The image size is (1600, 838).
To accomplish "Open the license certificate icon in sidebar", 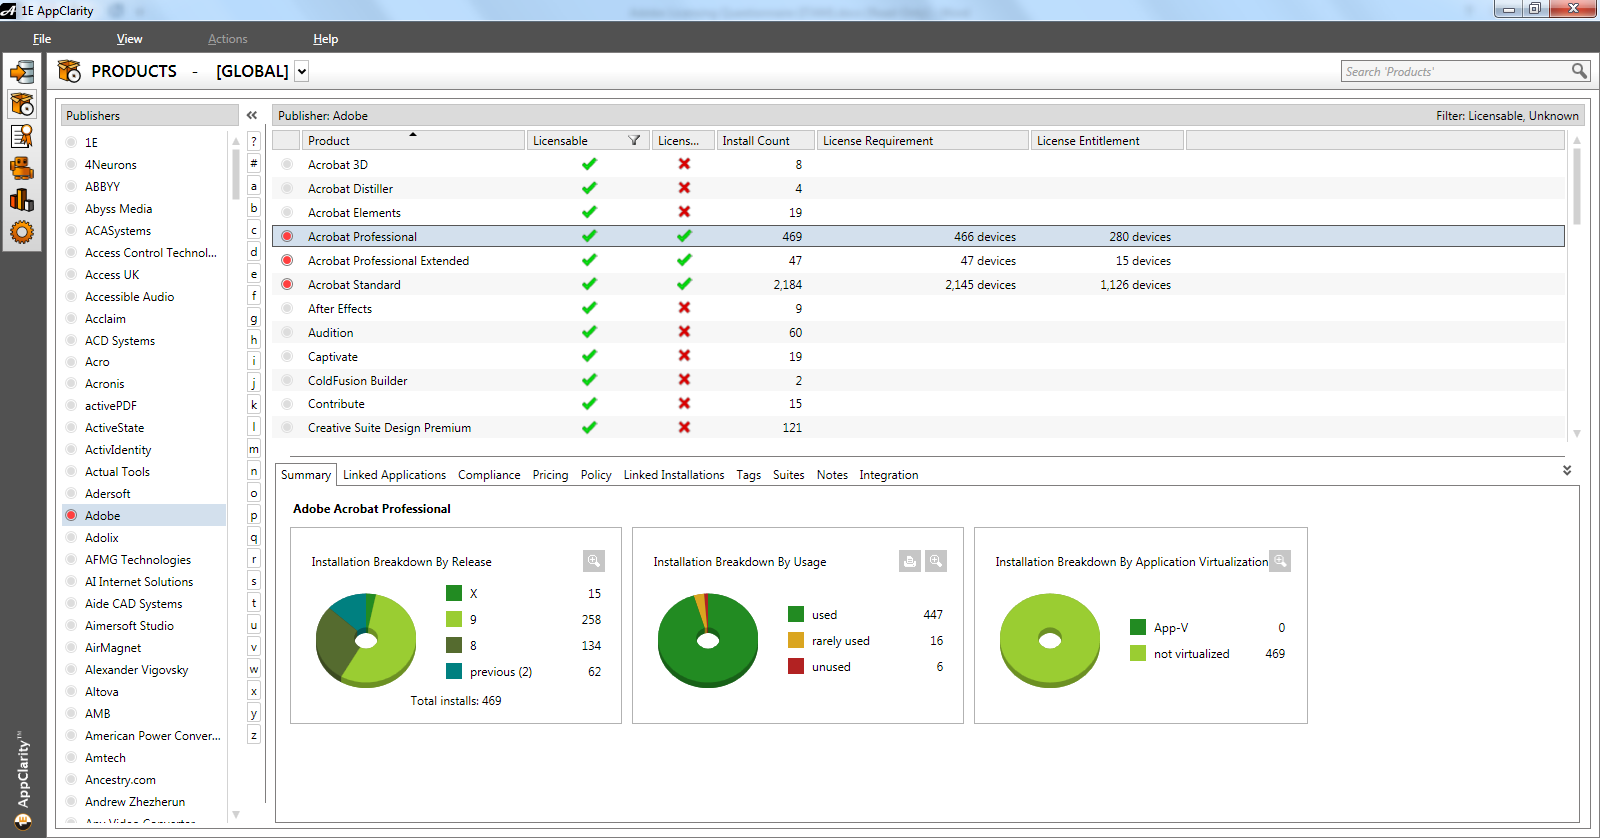I will [x=22, y=136].
